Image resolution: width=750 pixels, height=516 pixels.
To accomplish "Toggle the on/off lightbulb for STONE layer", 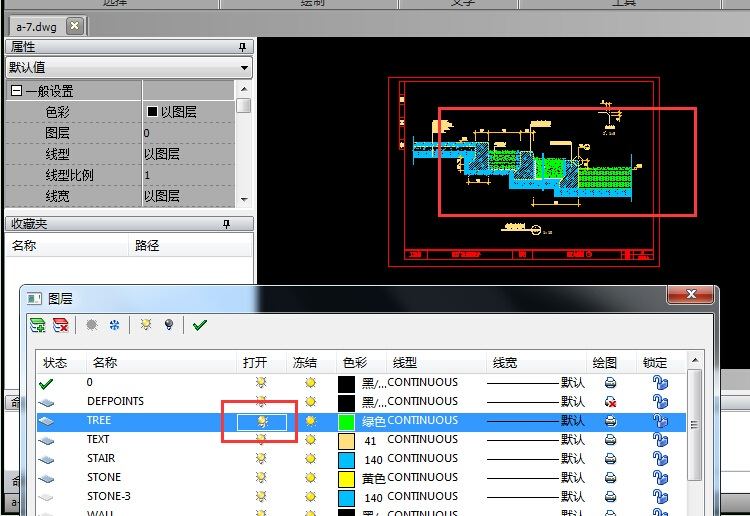I will 261,477.
